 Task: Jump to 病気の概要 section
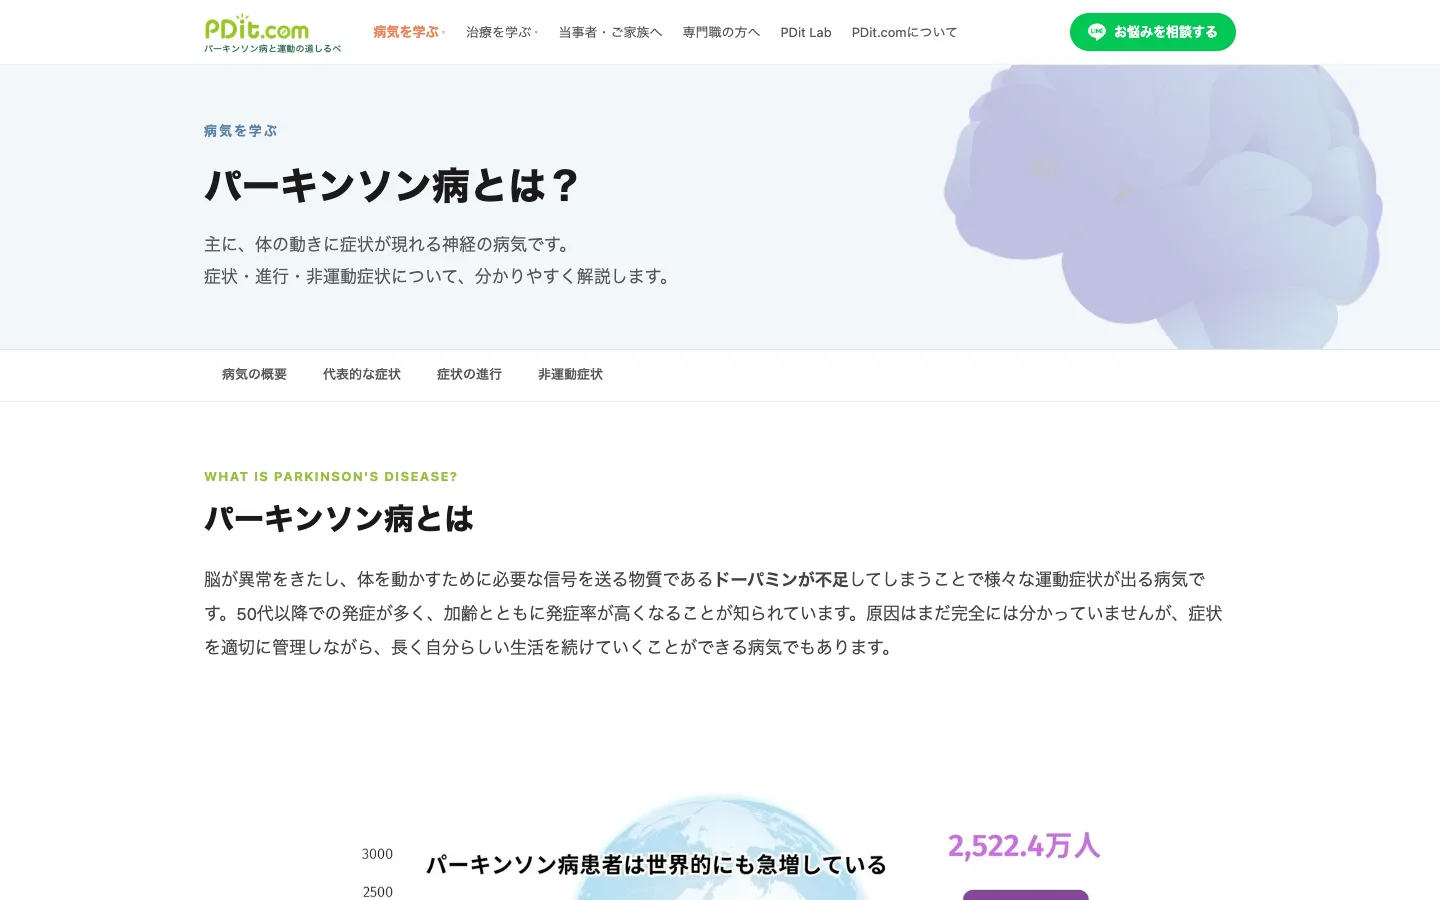[254, 374]
